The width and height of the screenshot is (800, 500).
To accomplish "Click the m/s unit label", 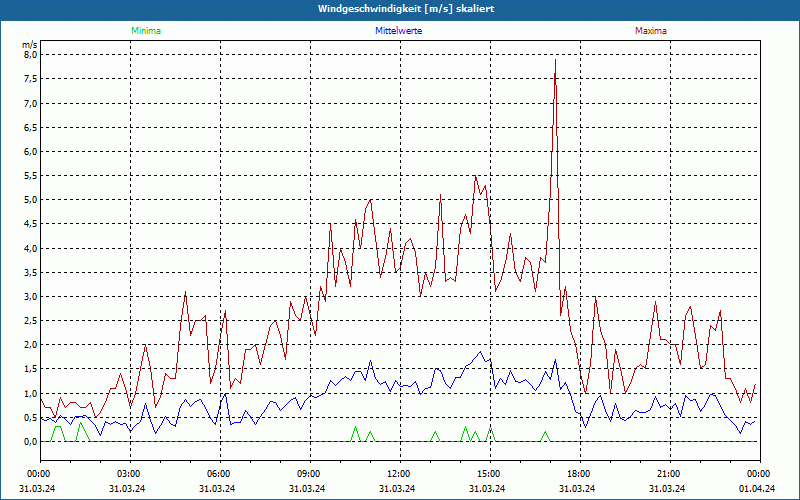I will 30,45.
